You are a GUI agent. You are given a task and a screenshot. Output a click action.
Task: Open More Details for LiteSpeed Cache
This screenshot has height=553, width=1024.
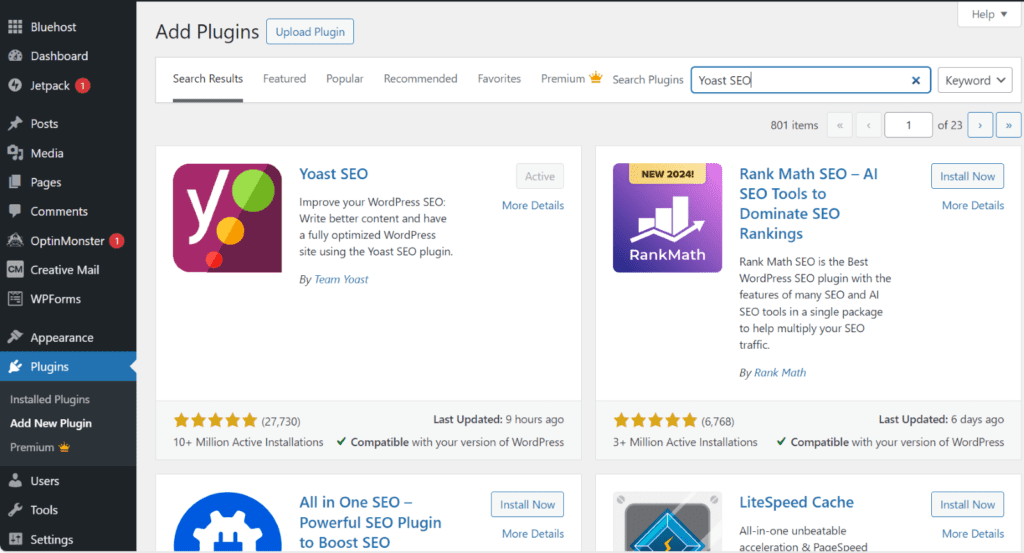(973, 533)
